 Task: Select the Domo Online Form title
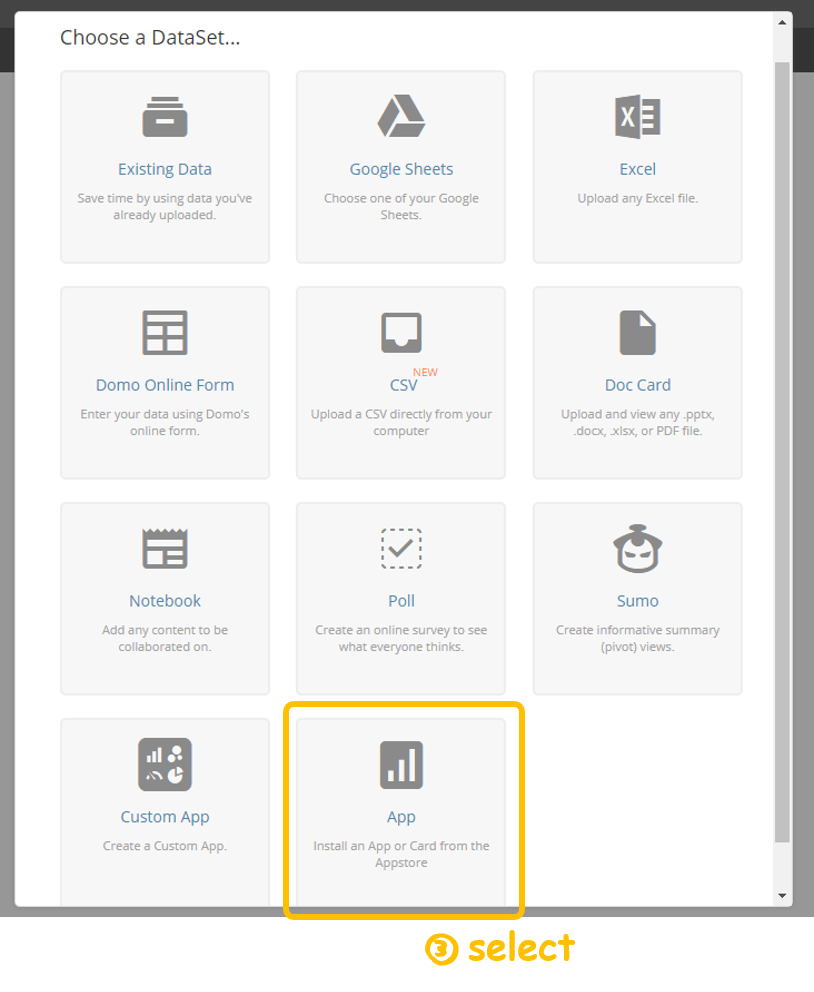coord(164,385)
